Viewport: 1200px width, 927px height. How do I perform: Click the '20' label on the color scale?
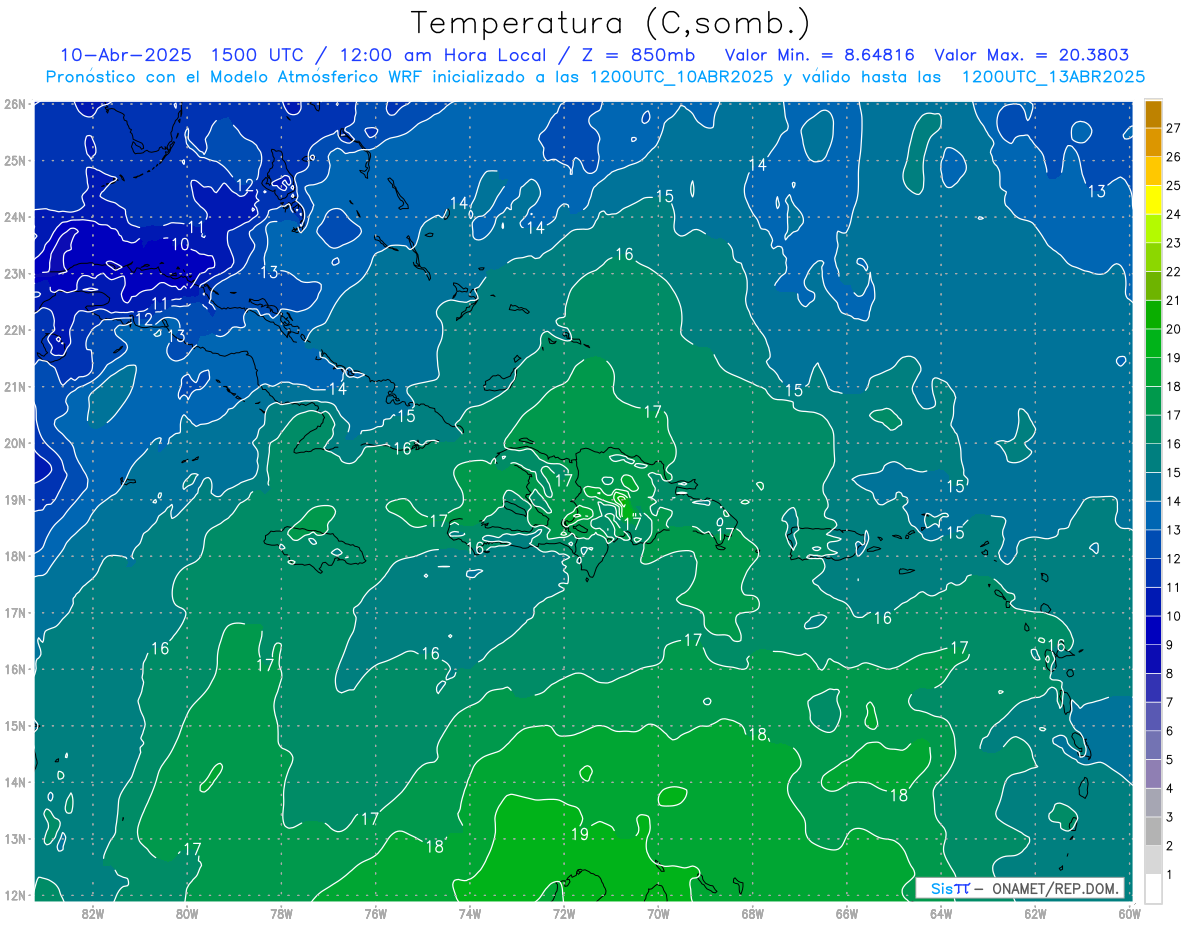click(1174, 329)
